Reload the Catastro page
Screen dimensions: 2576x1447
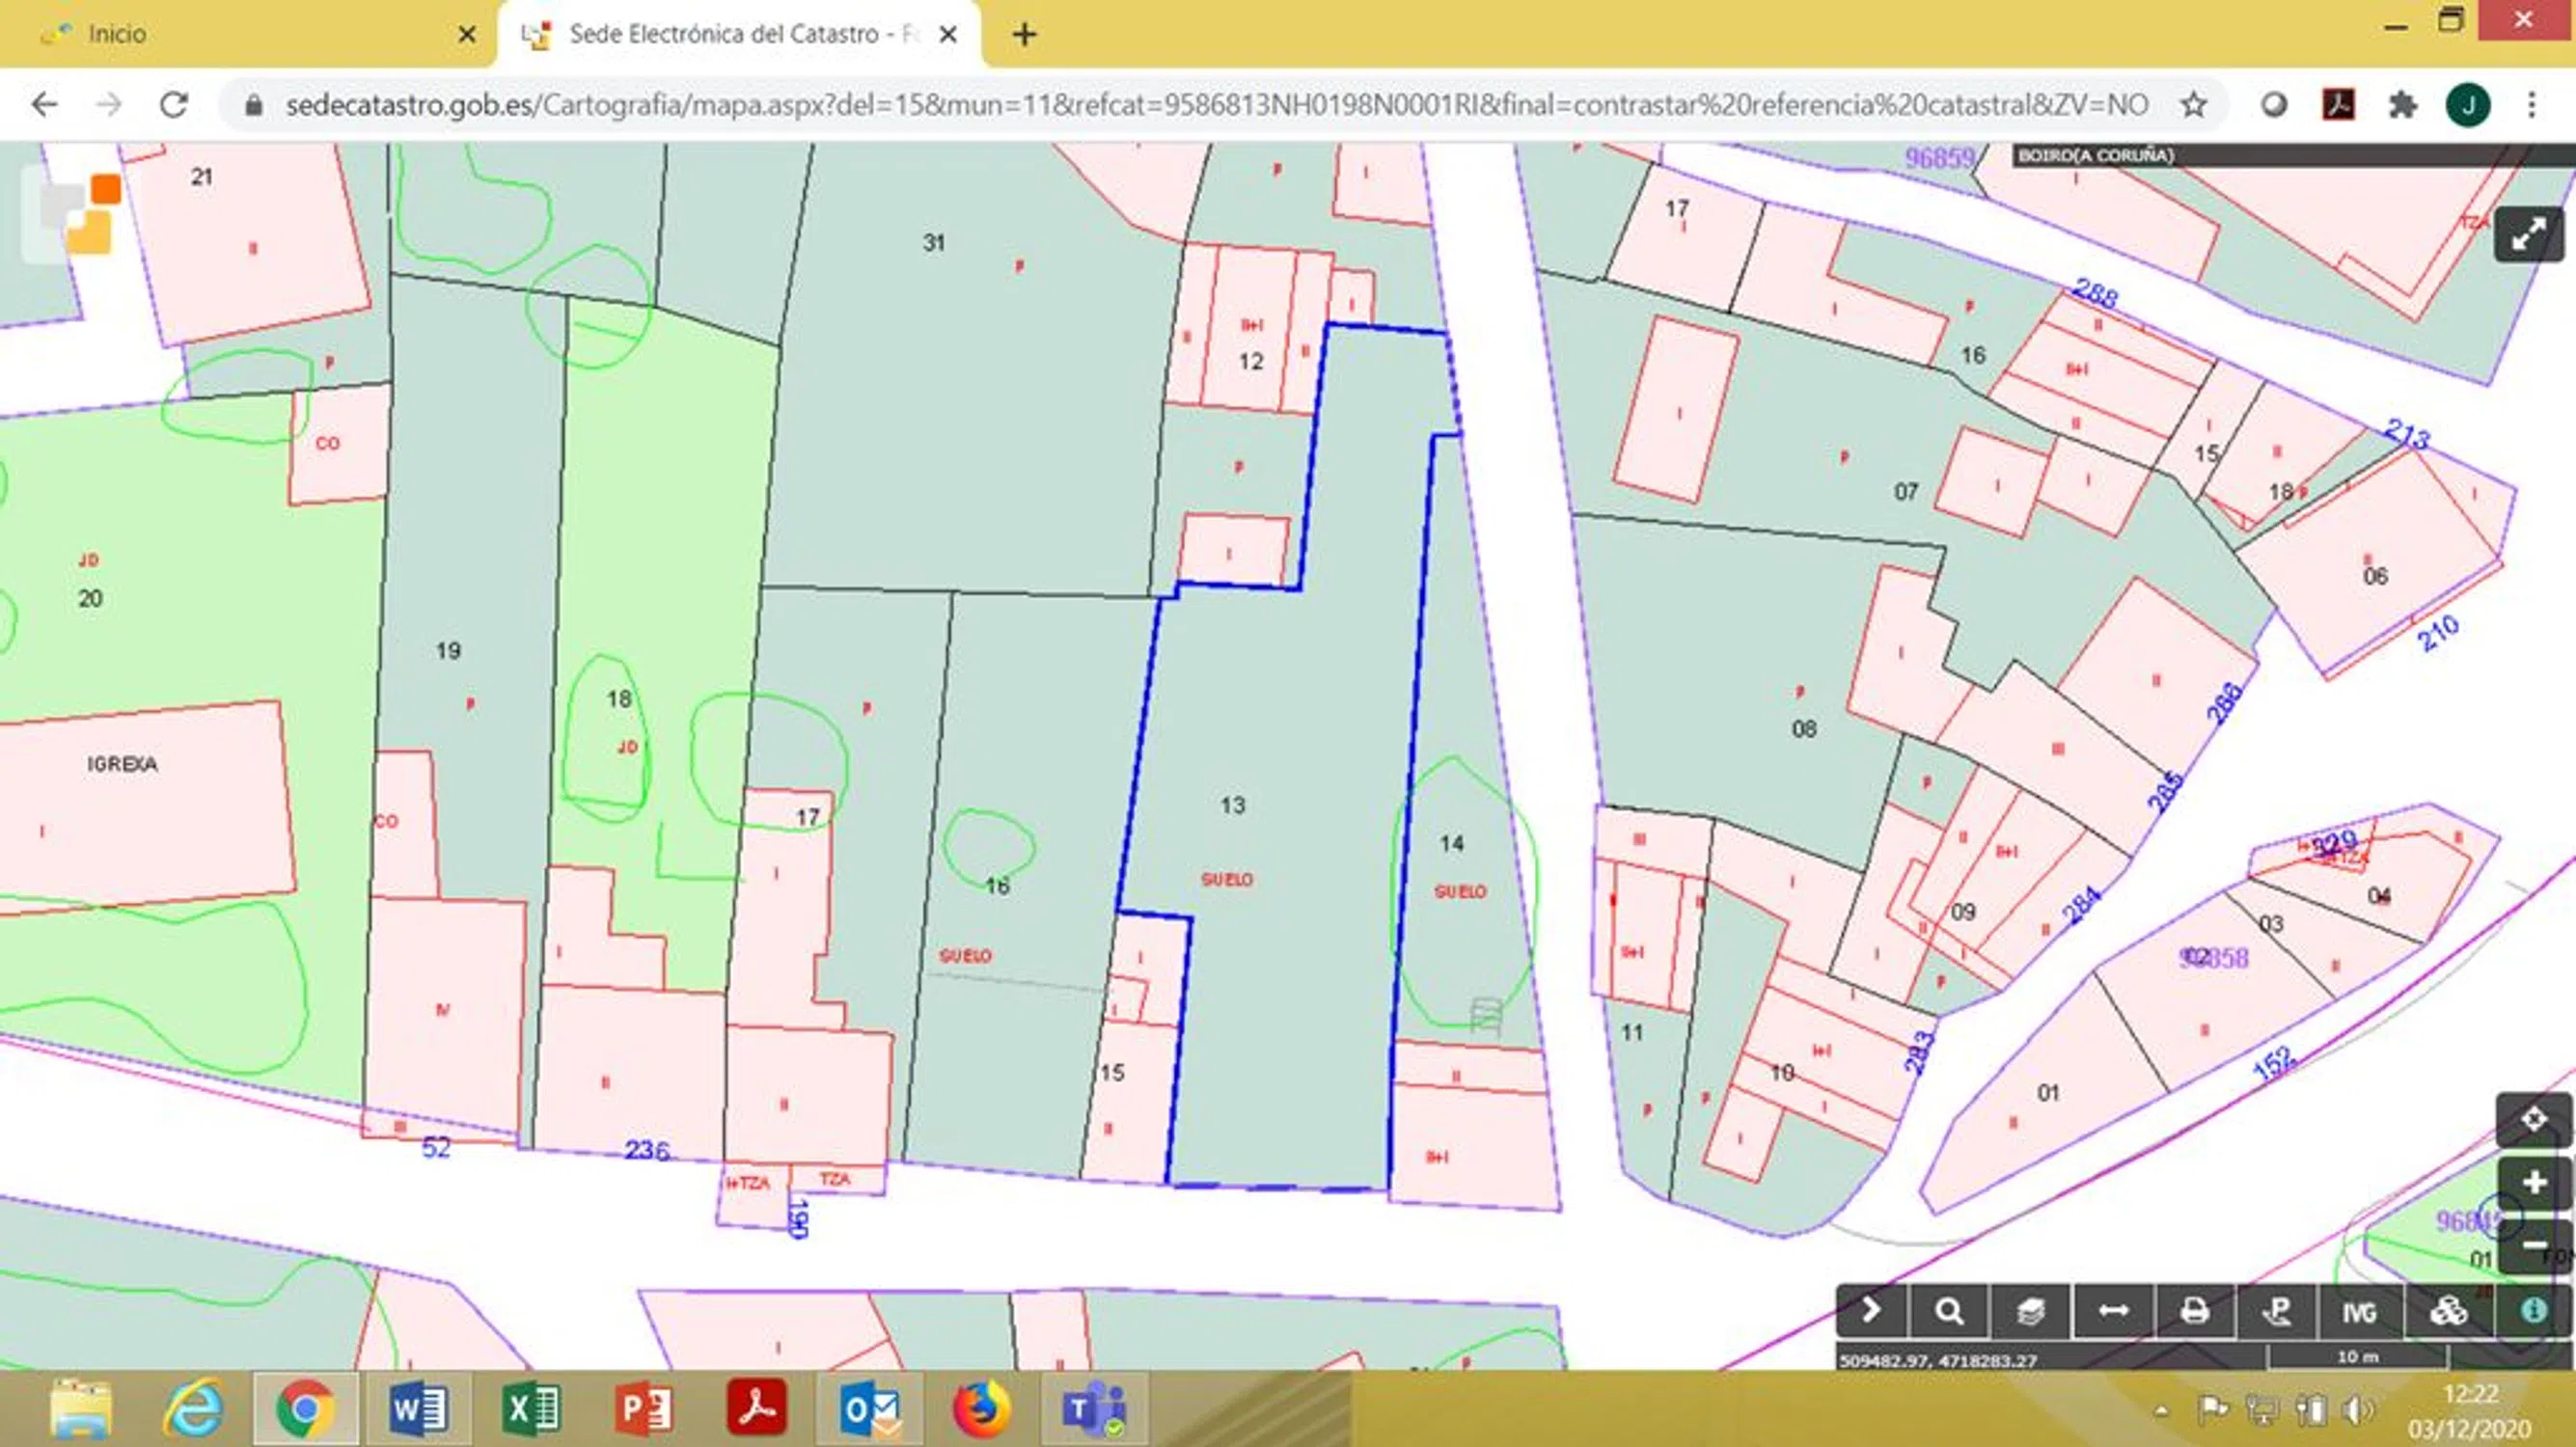click(x=174, y=105)
